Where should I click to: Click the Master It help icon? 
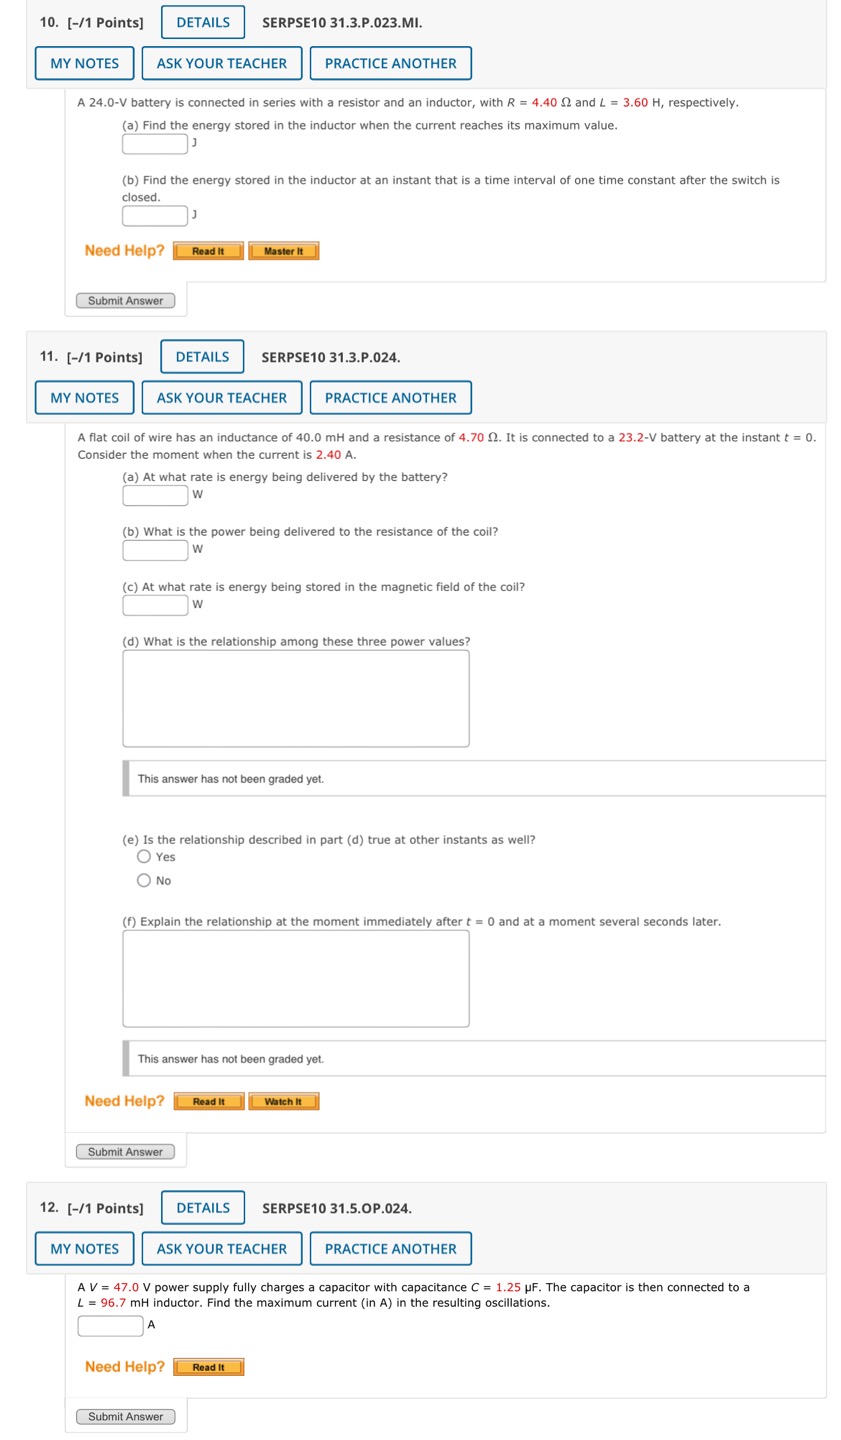pos(284,251)
